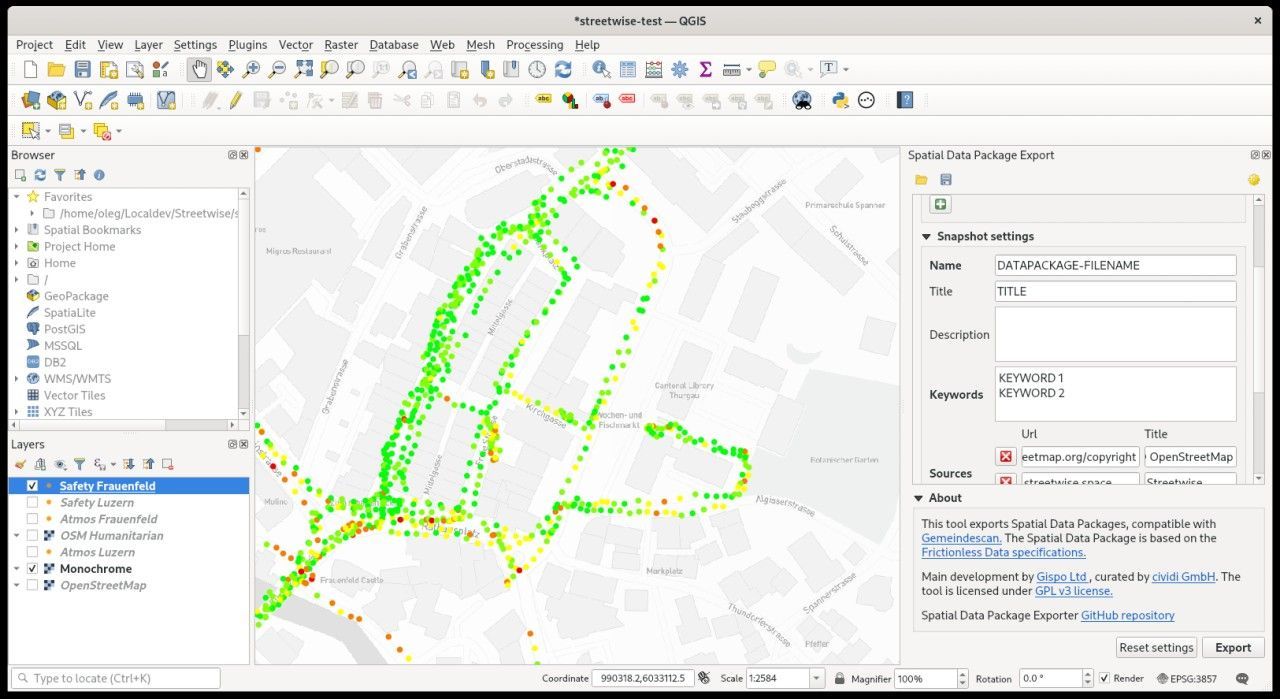The width and height of the screenshot is (1280, 699).
Task: Uncheck the Monochrome layer checkbox
Action: (x=32, y=569)
